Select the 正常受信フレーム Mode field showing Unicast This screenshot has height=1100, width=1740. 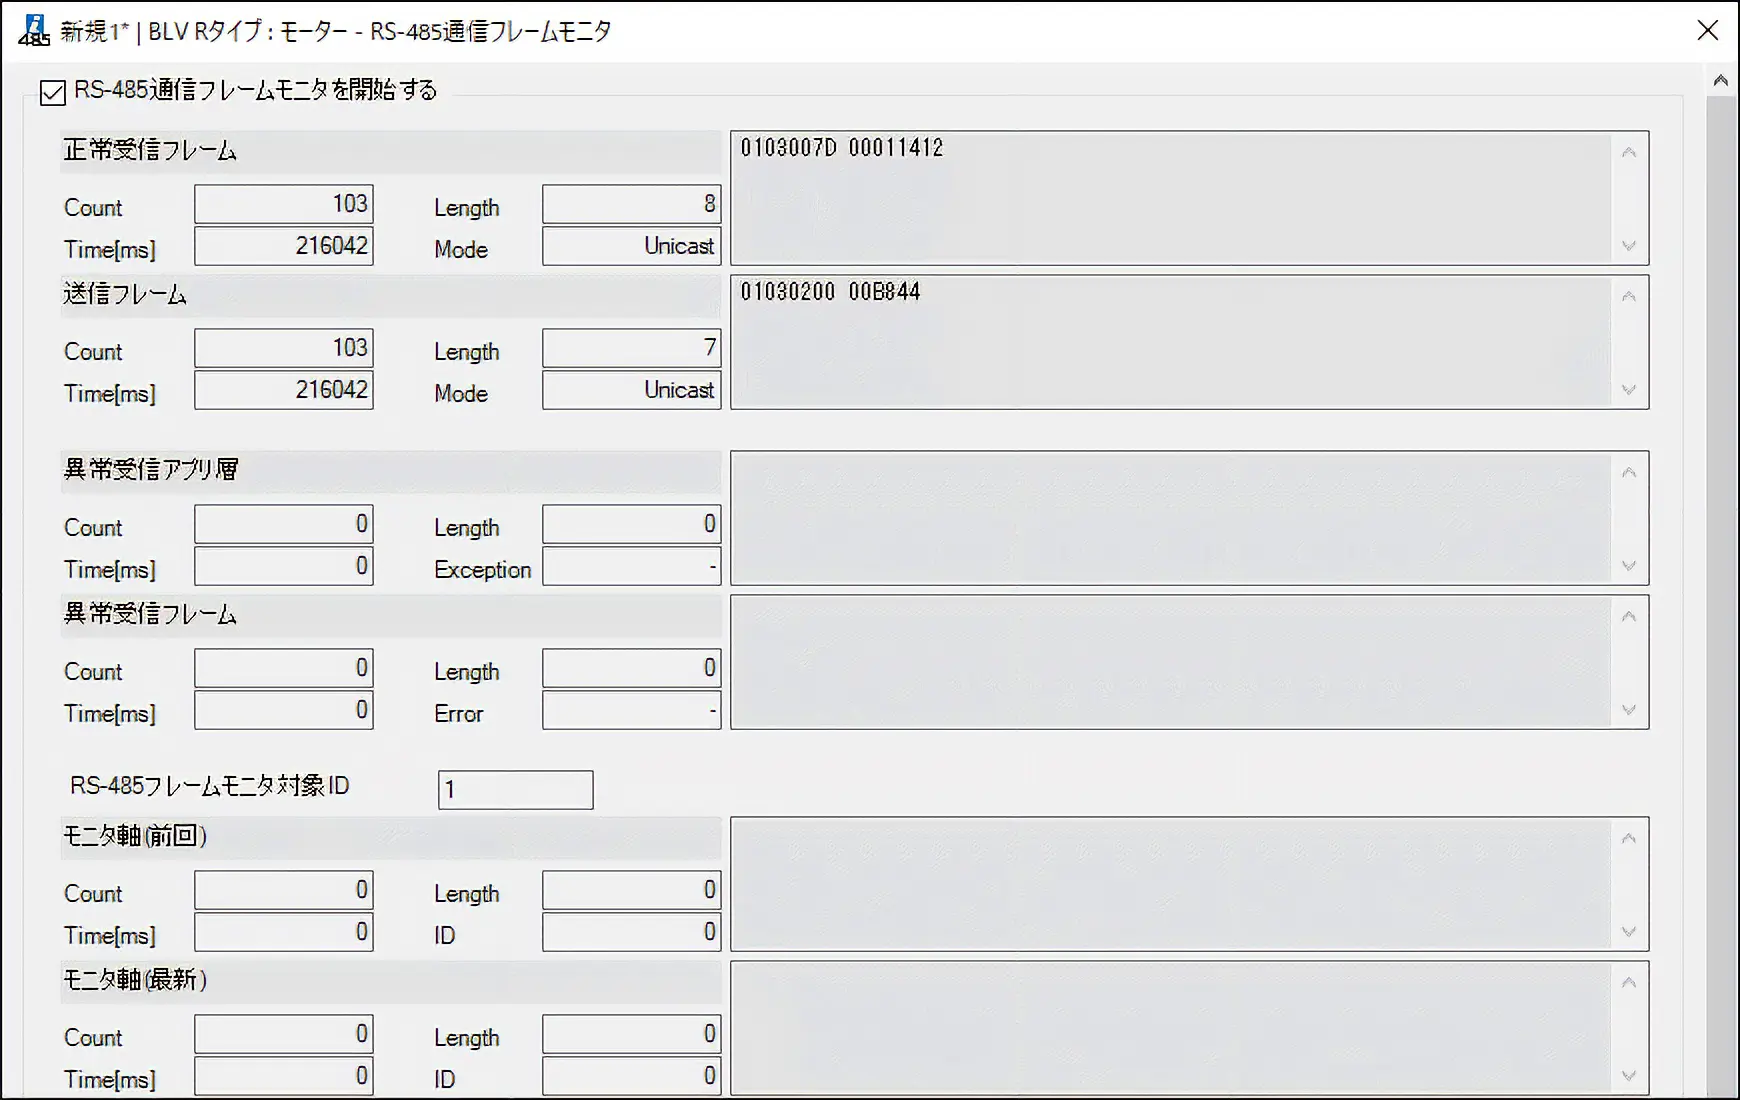(x=631, y=246)
